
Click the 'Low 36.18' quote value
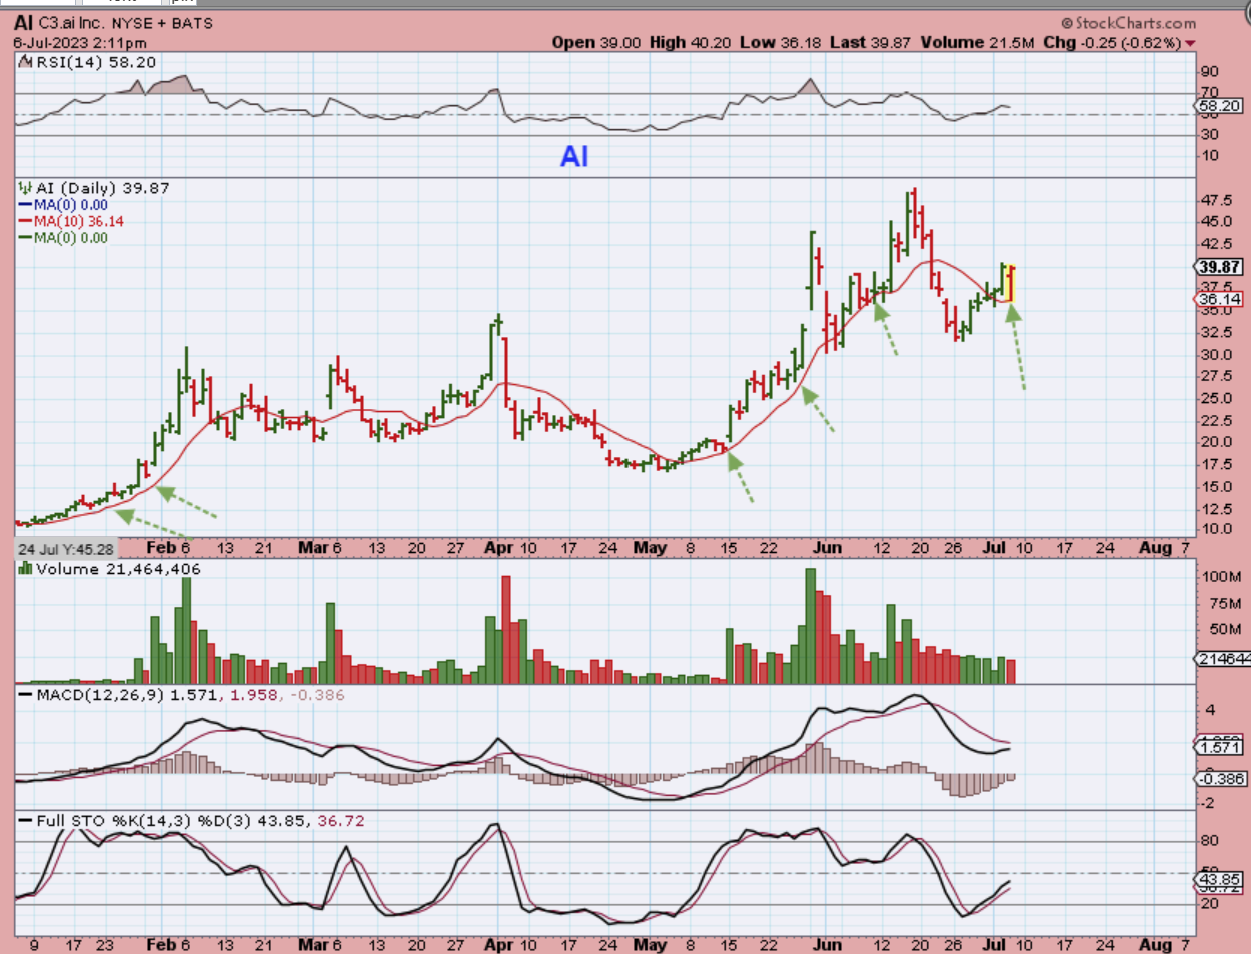[780, 42]
